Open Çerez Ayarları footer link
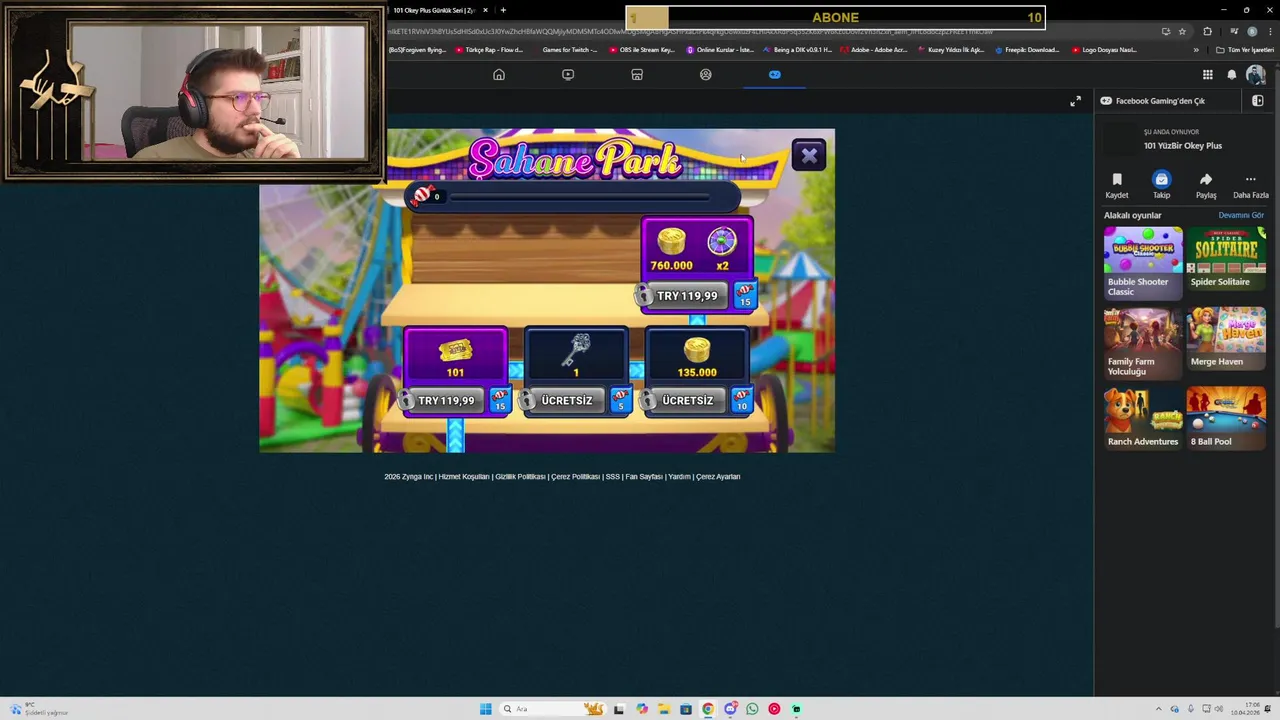Viewport: 1280px width, 720px height. tap(718, 477)
